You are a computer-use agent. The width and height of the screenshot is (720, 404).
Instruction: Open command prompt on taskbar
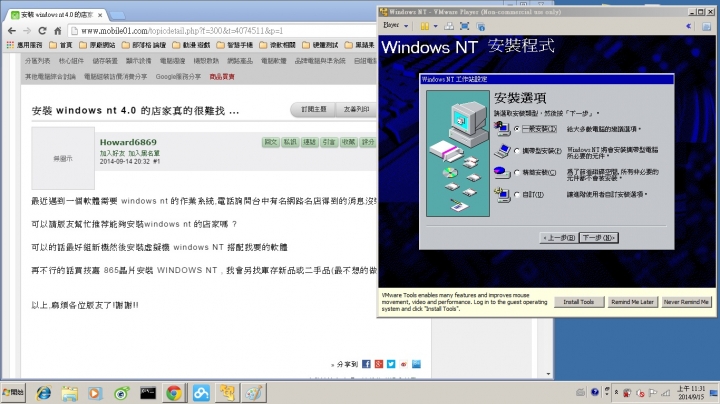coord(148,393)
